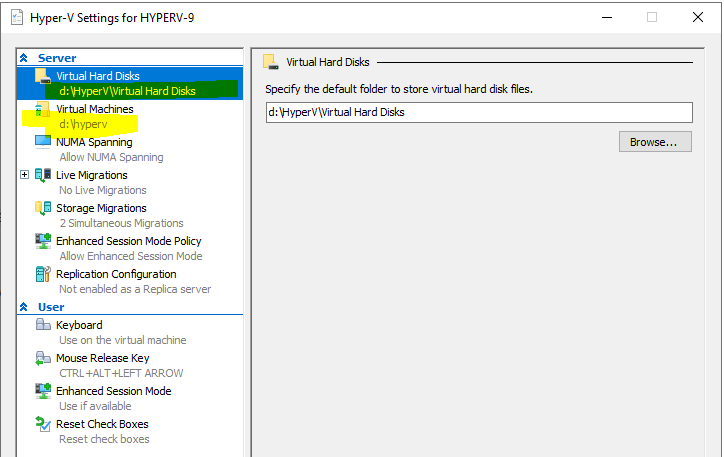Click the Browse... button
The image size is (724, 457).
click(x=655, y=142)
